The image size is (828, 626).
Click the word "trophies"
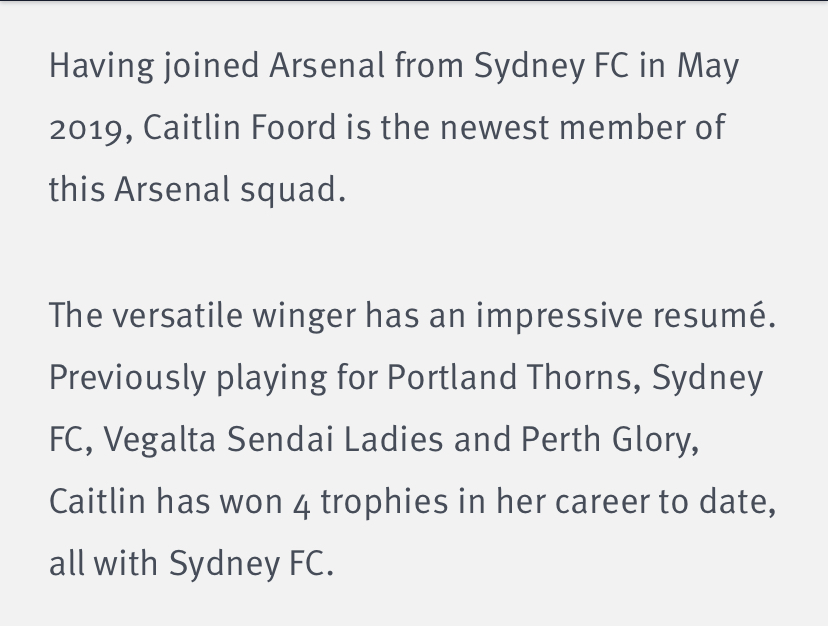[x=382, y=503]
